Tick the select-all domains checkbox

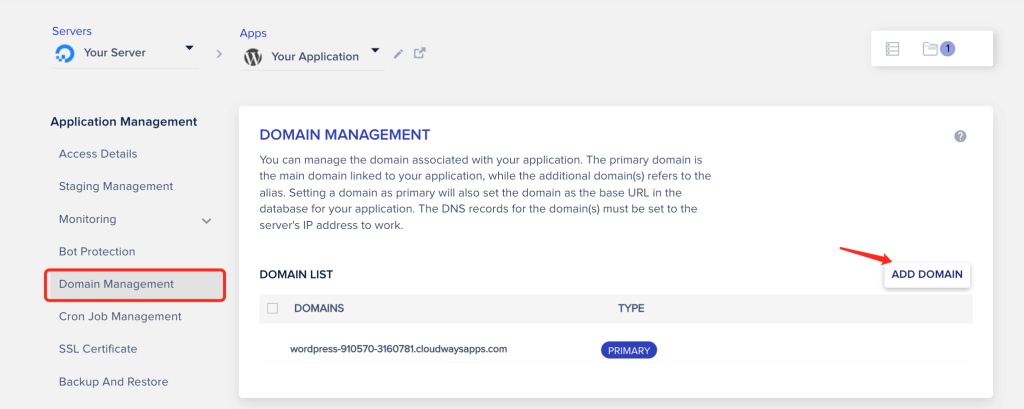273,309
